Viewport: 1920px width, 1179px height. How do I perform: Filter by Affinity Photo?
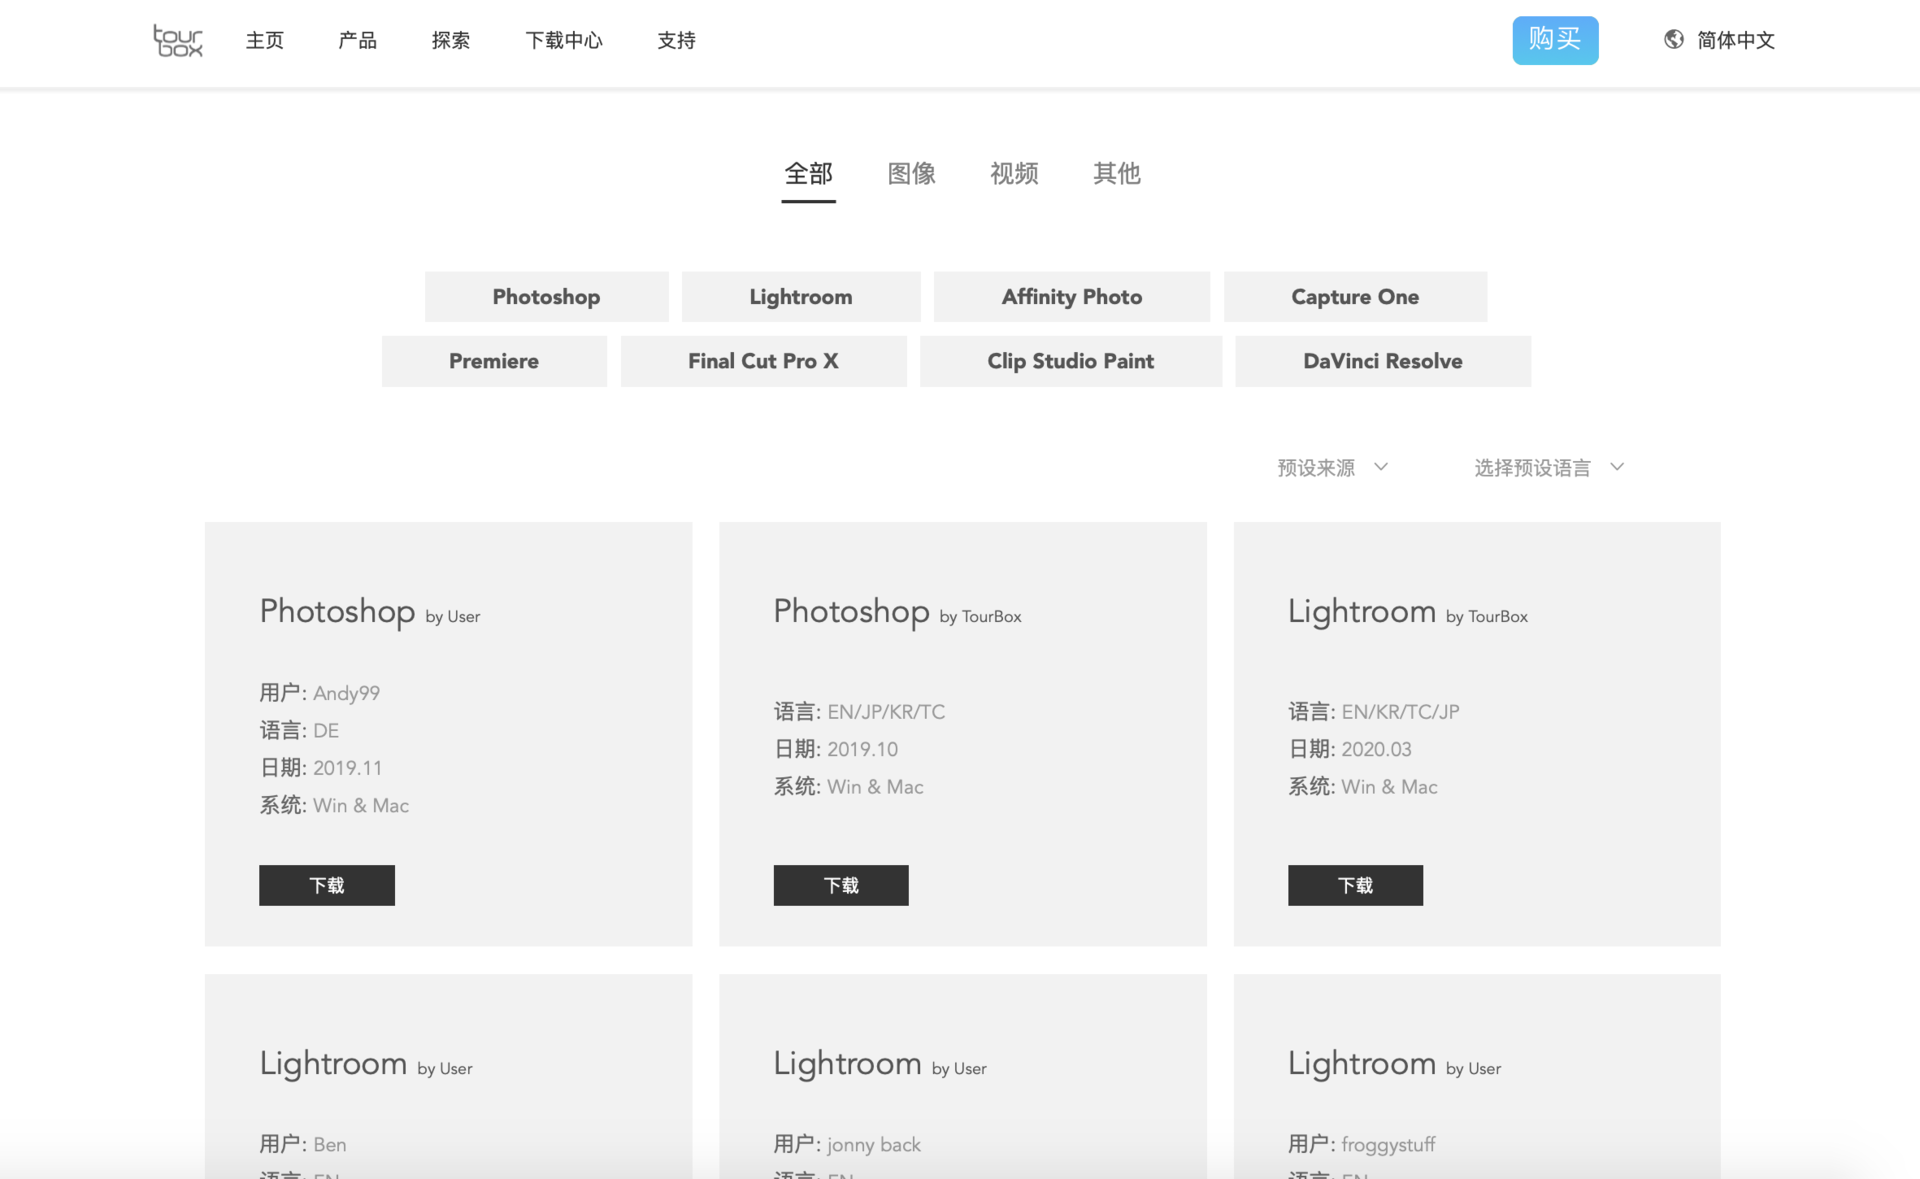(x=1072, y=297)
